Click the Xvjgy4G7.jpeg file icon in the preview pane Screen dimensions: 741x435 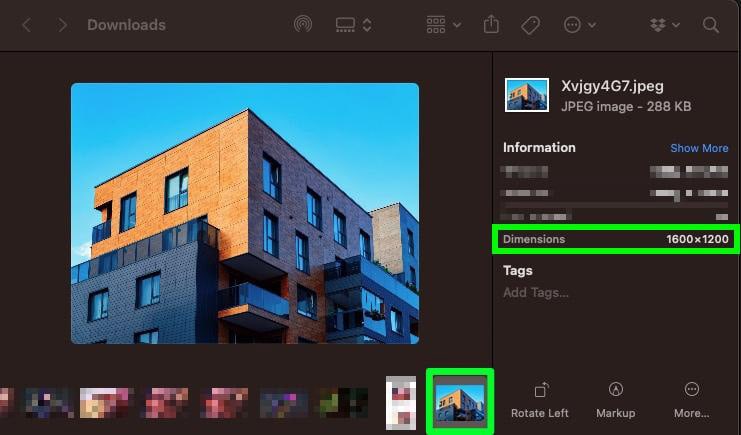click(x=527, y=97)
